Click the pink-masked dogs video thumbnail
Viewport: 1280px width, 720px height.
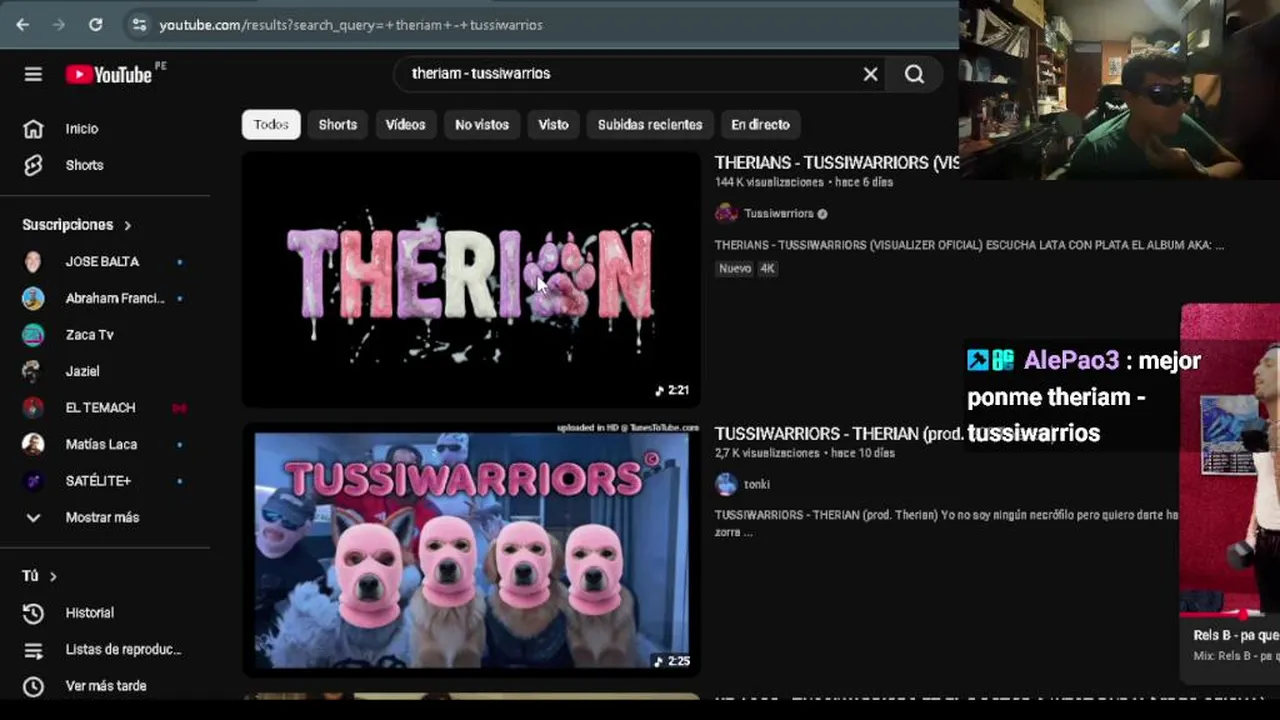tap(471, 550)
